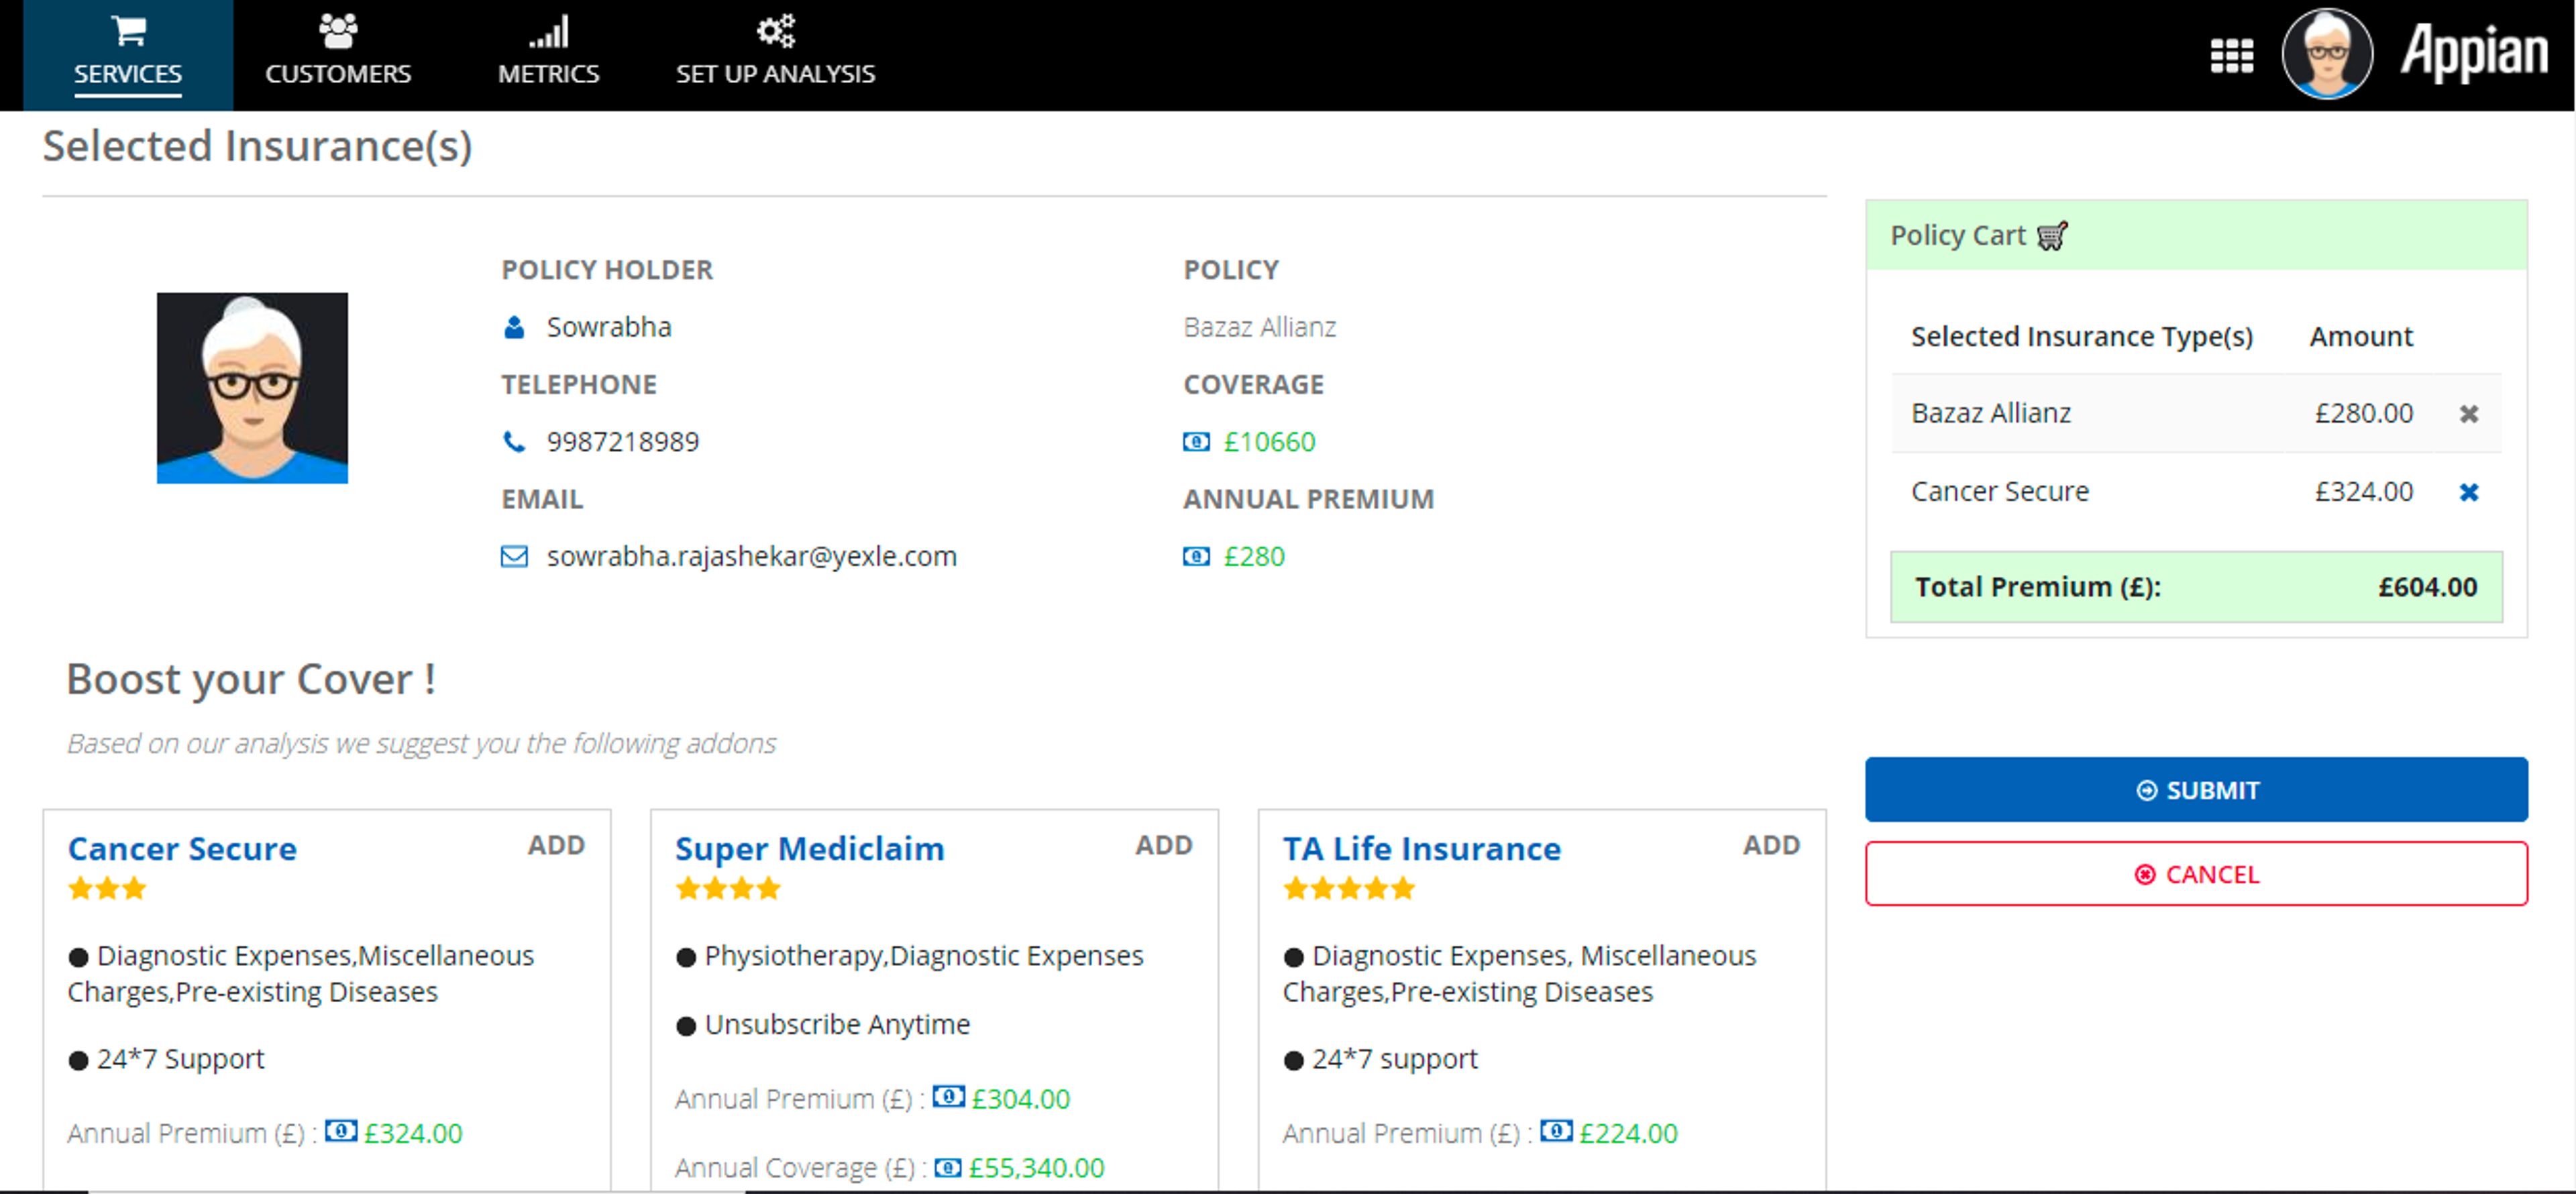
Task: Select the £55,340.00 annual coverage value
Action: tap(1036, 1168)
